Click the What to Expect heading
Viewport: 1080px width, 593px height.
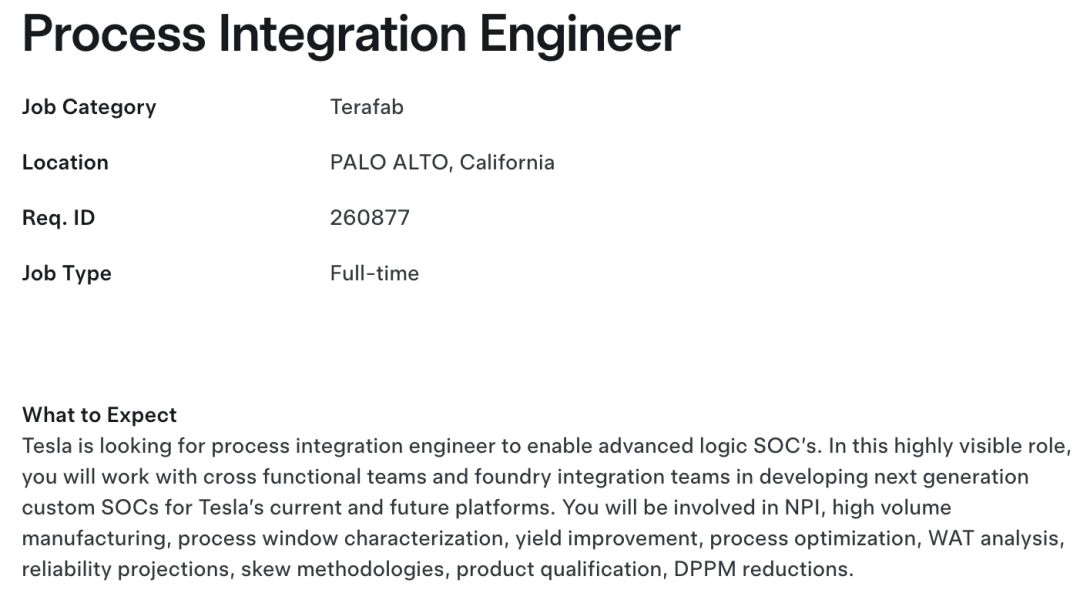(x=99, y=415)
